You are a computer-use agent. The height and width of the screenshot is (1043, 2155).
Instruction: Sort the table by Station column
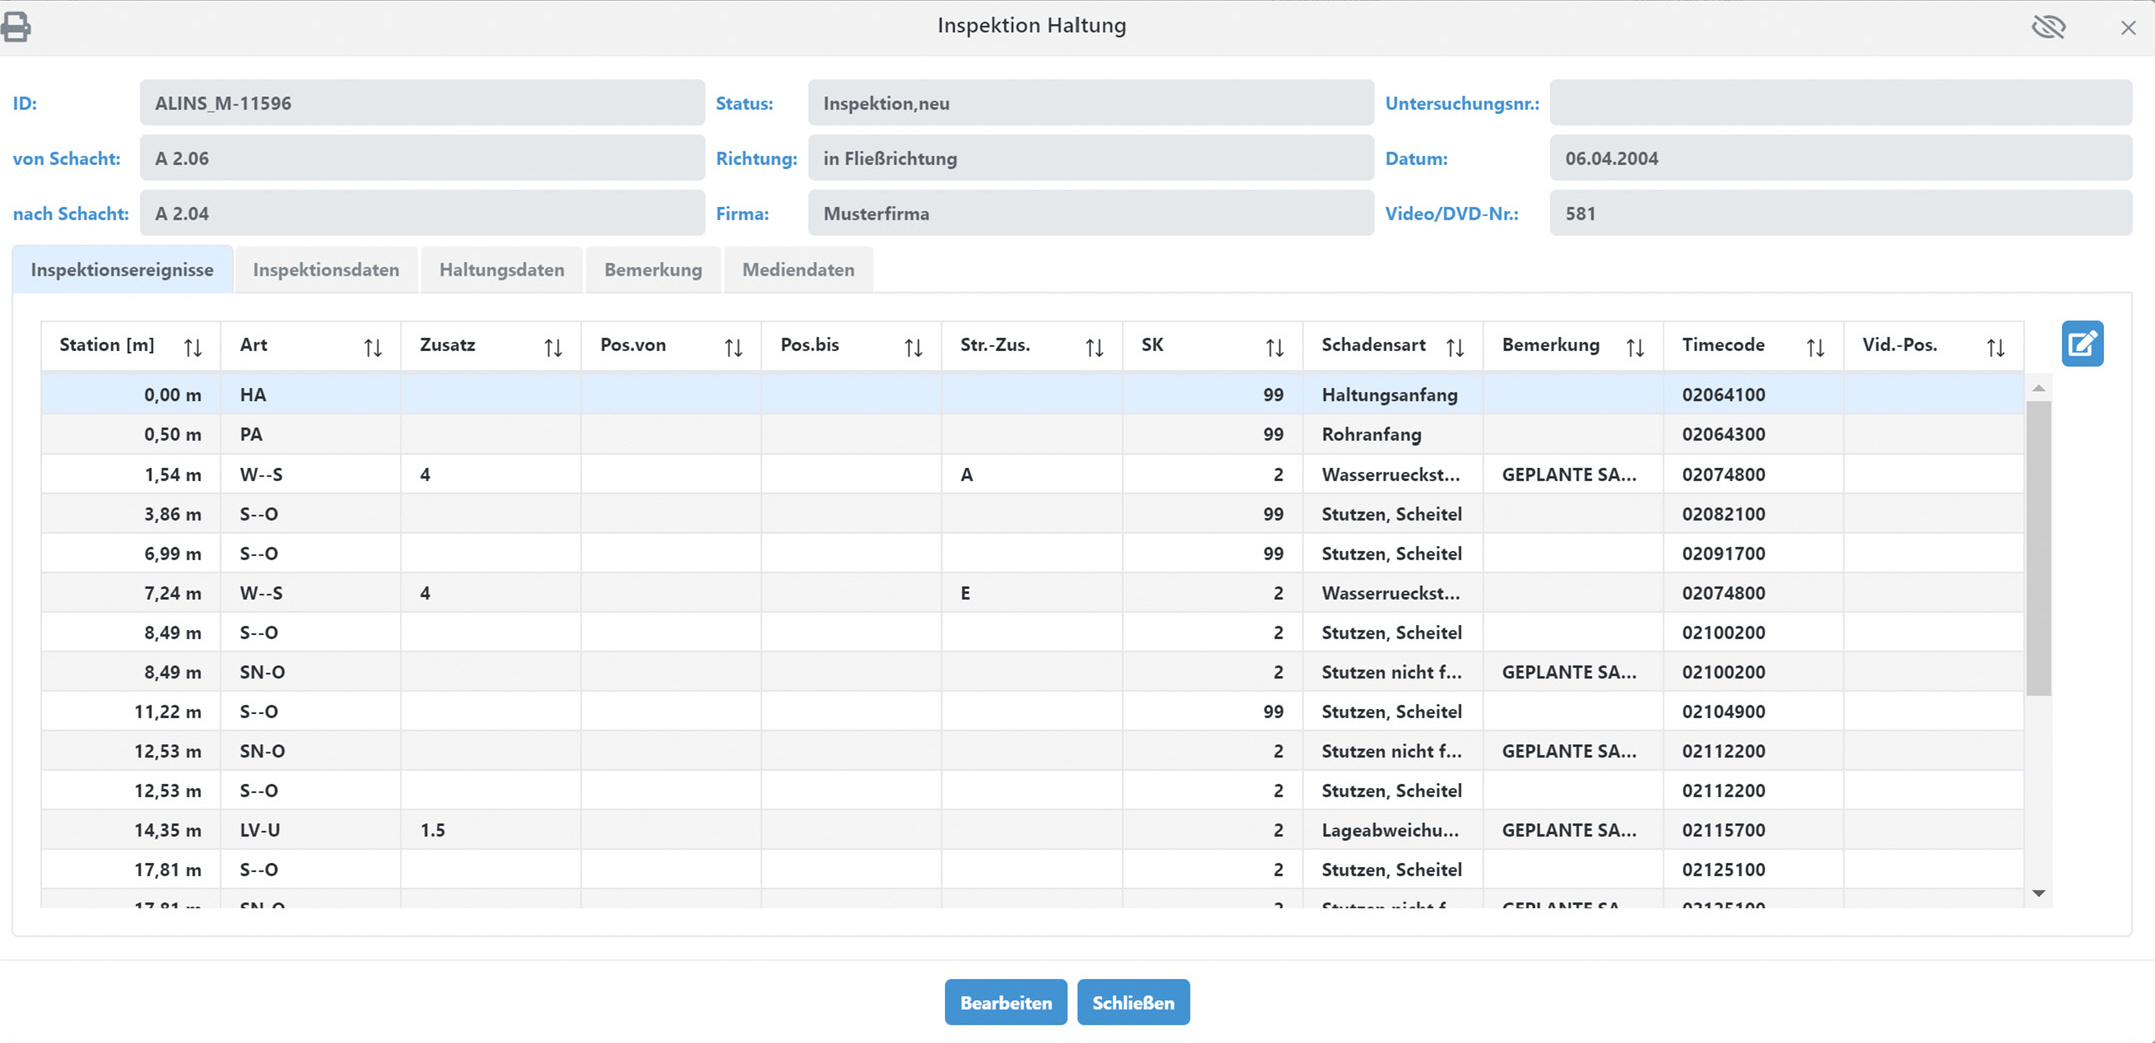(193, 347)
